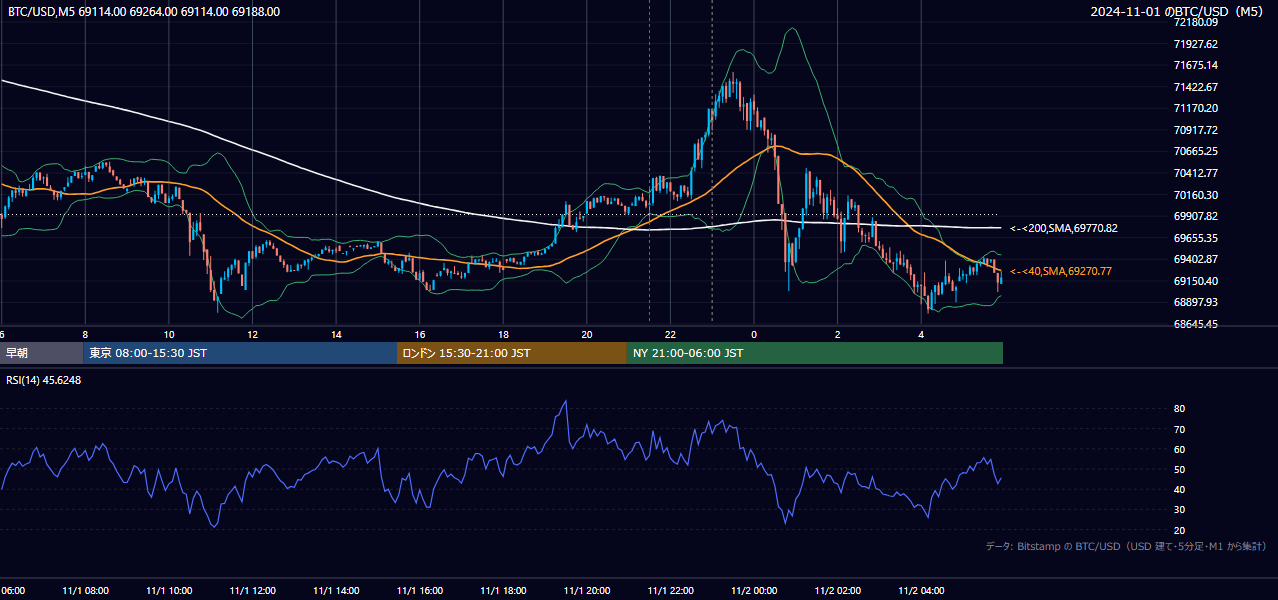Click the 72180.09 price axis label
The height and width of the screenshot is (600, 1278).
pyautogui.click(x=1195, y=22)
